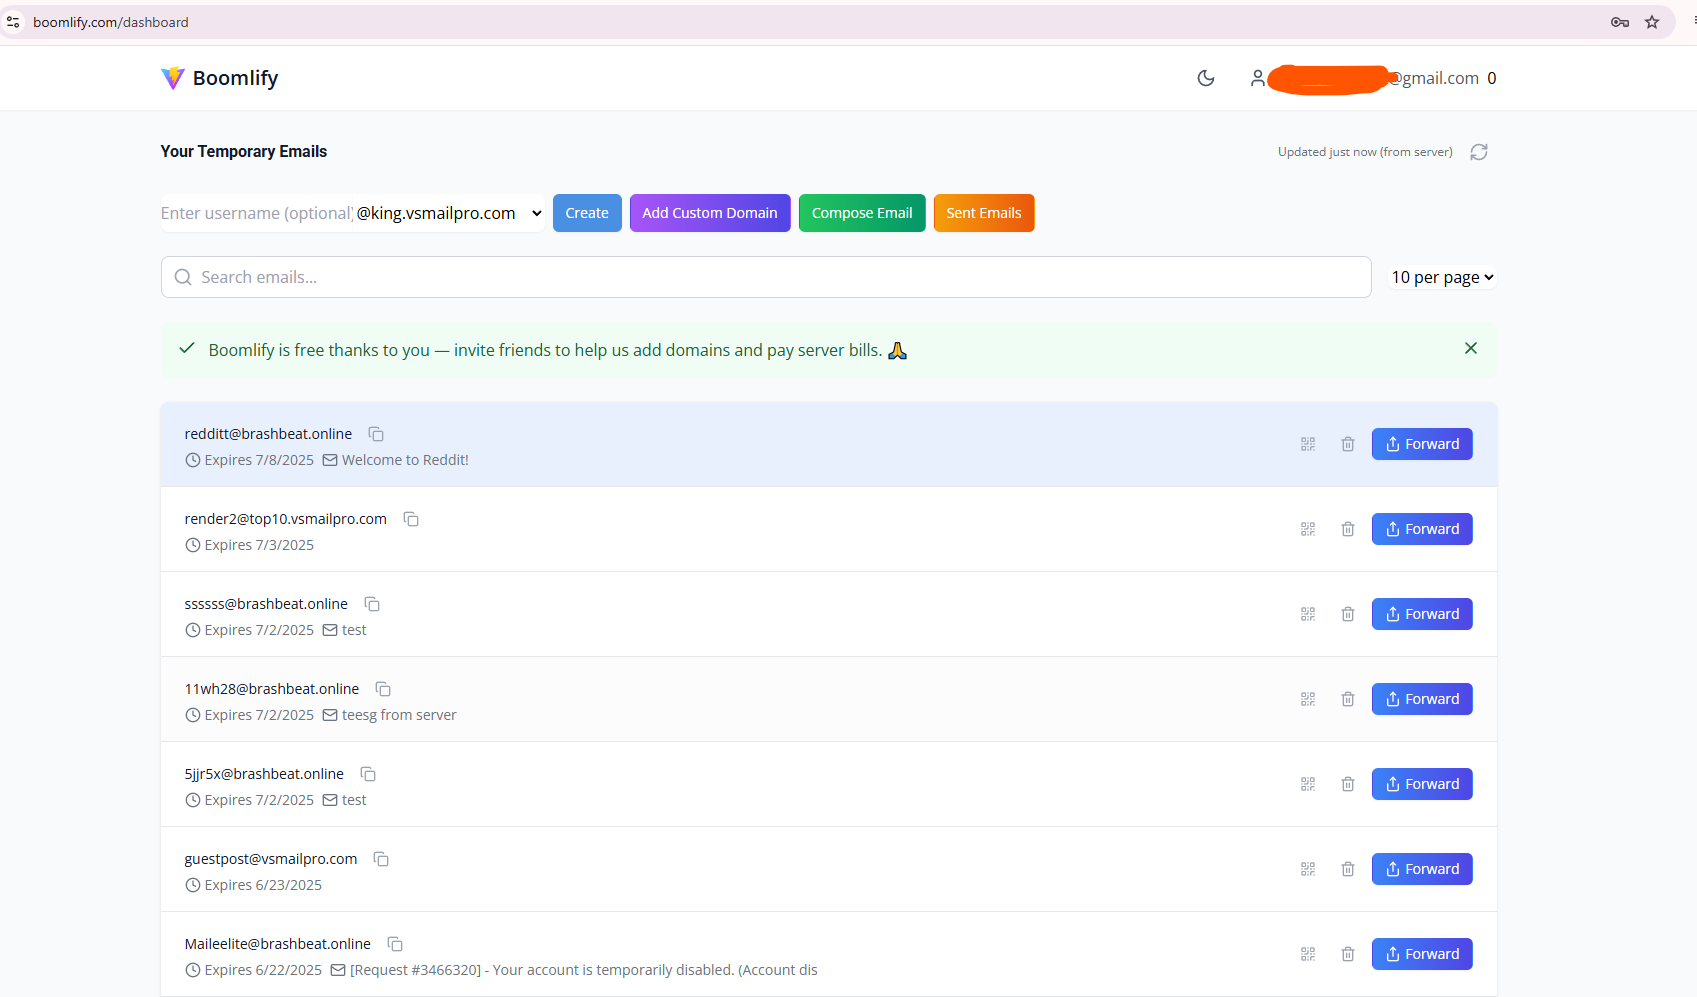
Task: Delete the render2@top10.vsmailpro.com email
Action: [1347, 529]
